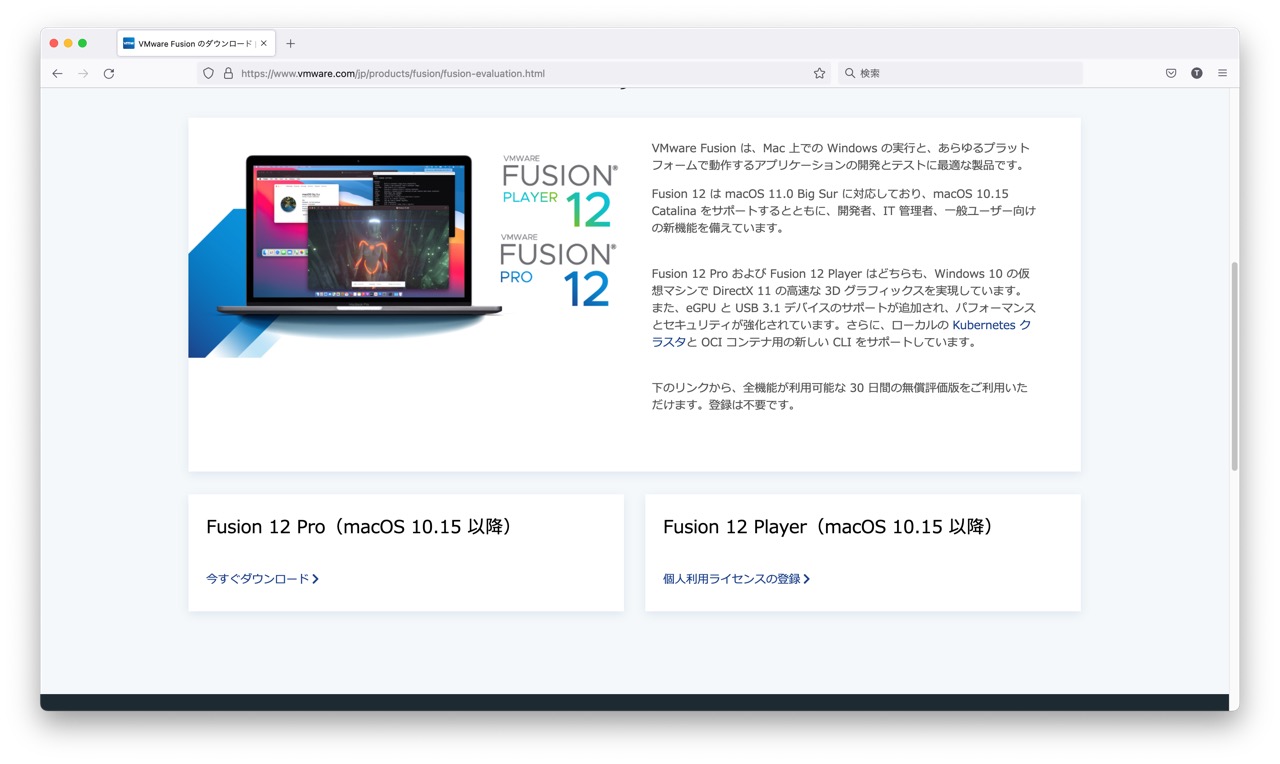Viewport: 1280px width, 764px height.
Task: Open the Kubernetes クラスタ link
Action: coord(841,333)
